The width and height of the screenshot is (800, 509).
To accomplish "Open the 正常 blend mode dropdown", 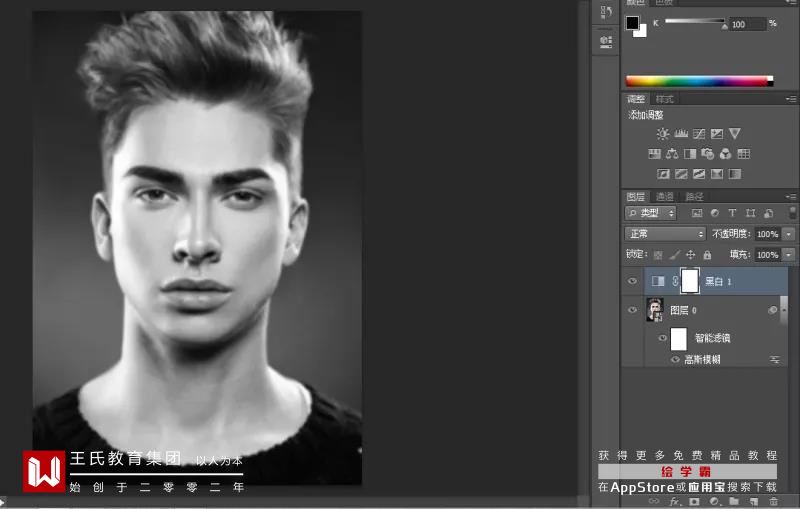I will [x=665, y=234].
